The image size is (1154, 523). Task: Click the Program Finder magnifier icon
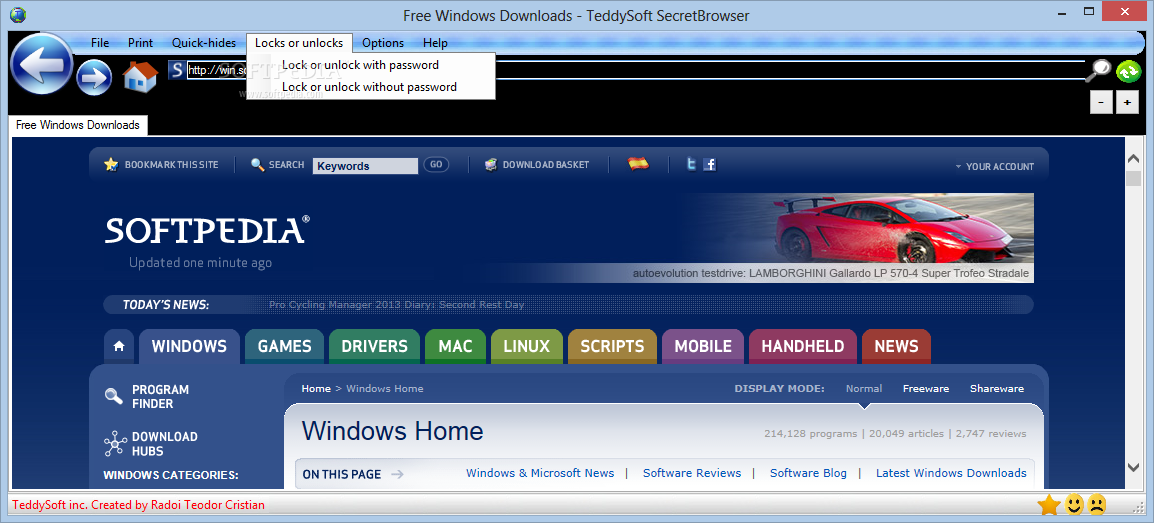pos(114,396)
